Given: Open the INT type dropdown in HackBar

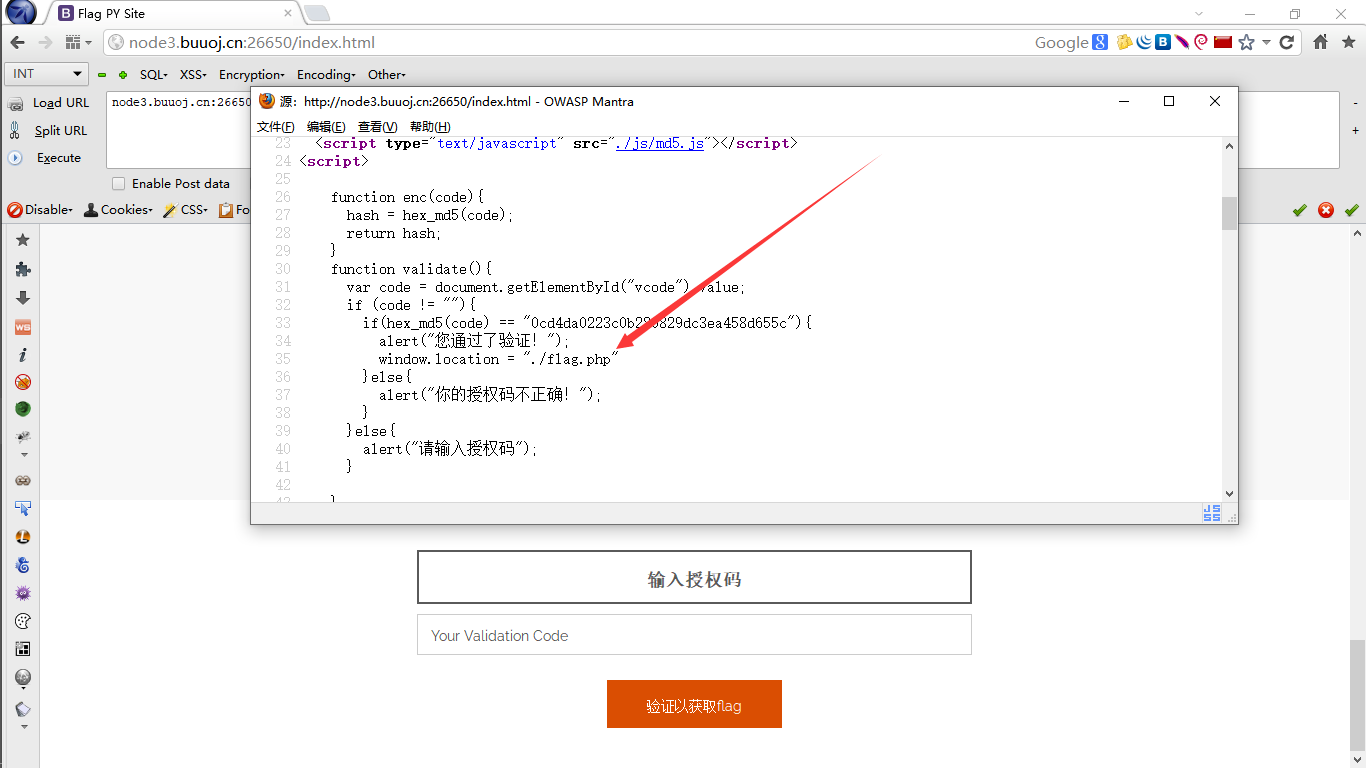Looking at the screenshot, I should [x=47, y=74].
